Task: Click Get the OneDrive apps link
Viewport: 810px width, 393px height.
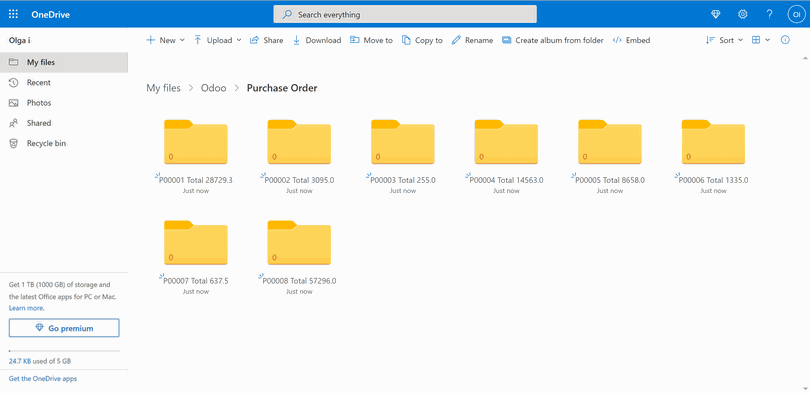Action: tap(43, 379)
